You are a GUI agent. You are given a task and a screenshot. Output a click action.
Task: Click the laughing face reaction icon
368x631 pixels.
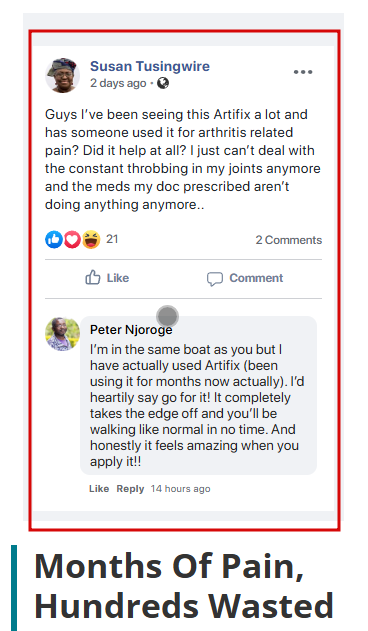tap(91, 239)
